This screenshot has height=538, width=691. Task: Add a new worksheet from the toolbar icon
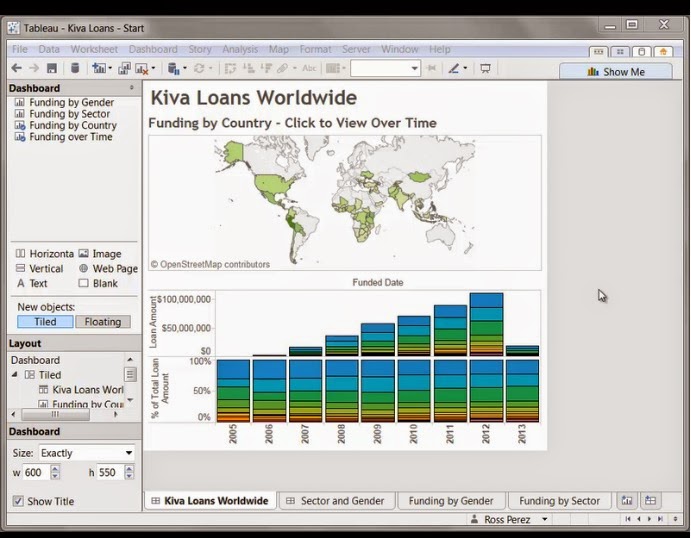click(x=99, y=68)
